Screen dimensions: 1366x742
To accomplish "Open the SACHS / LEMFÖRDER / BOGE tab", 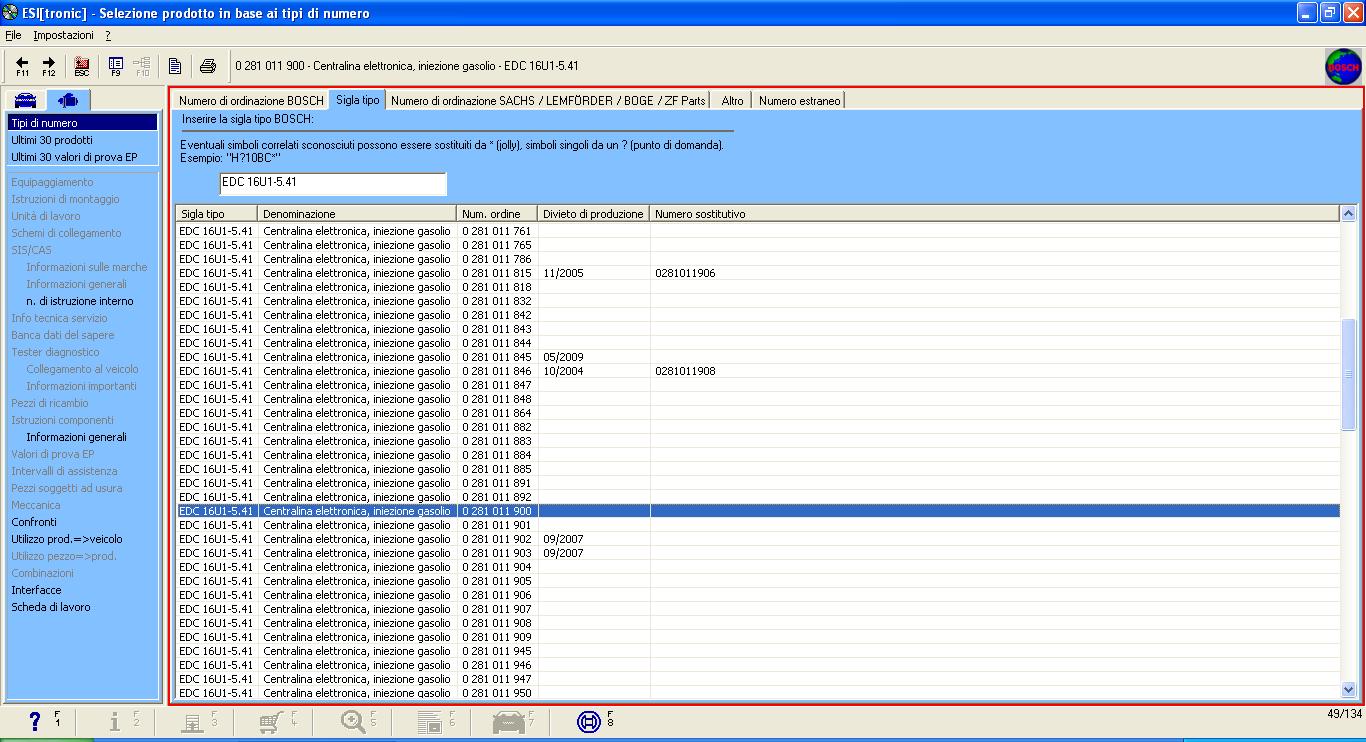I will point(548,100).
